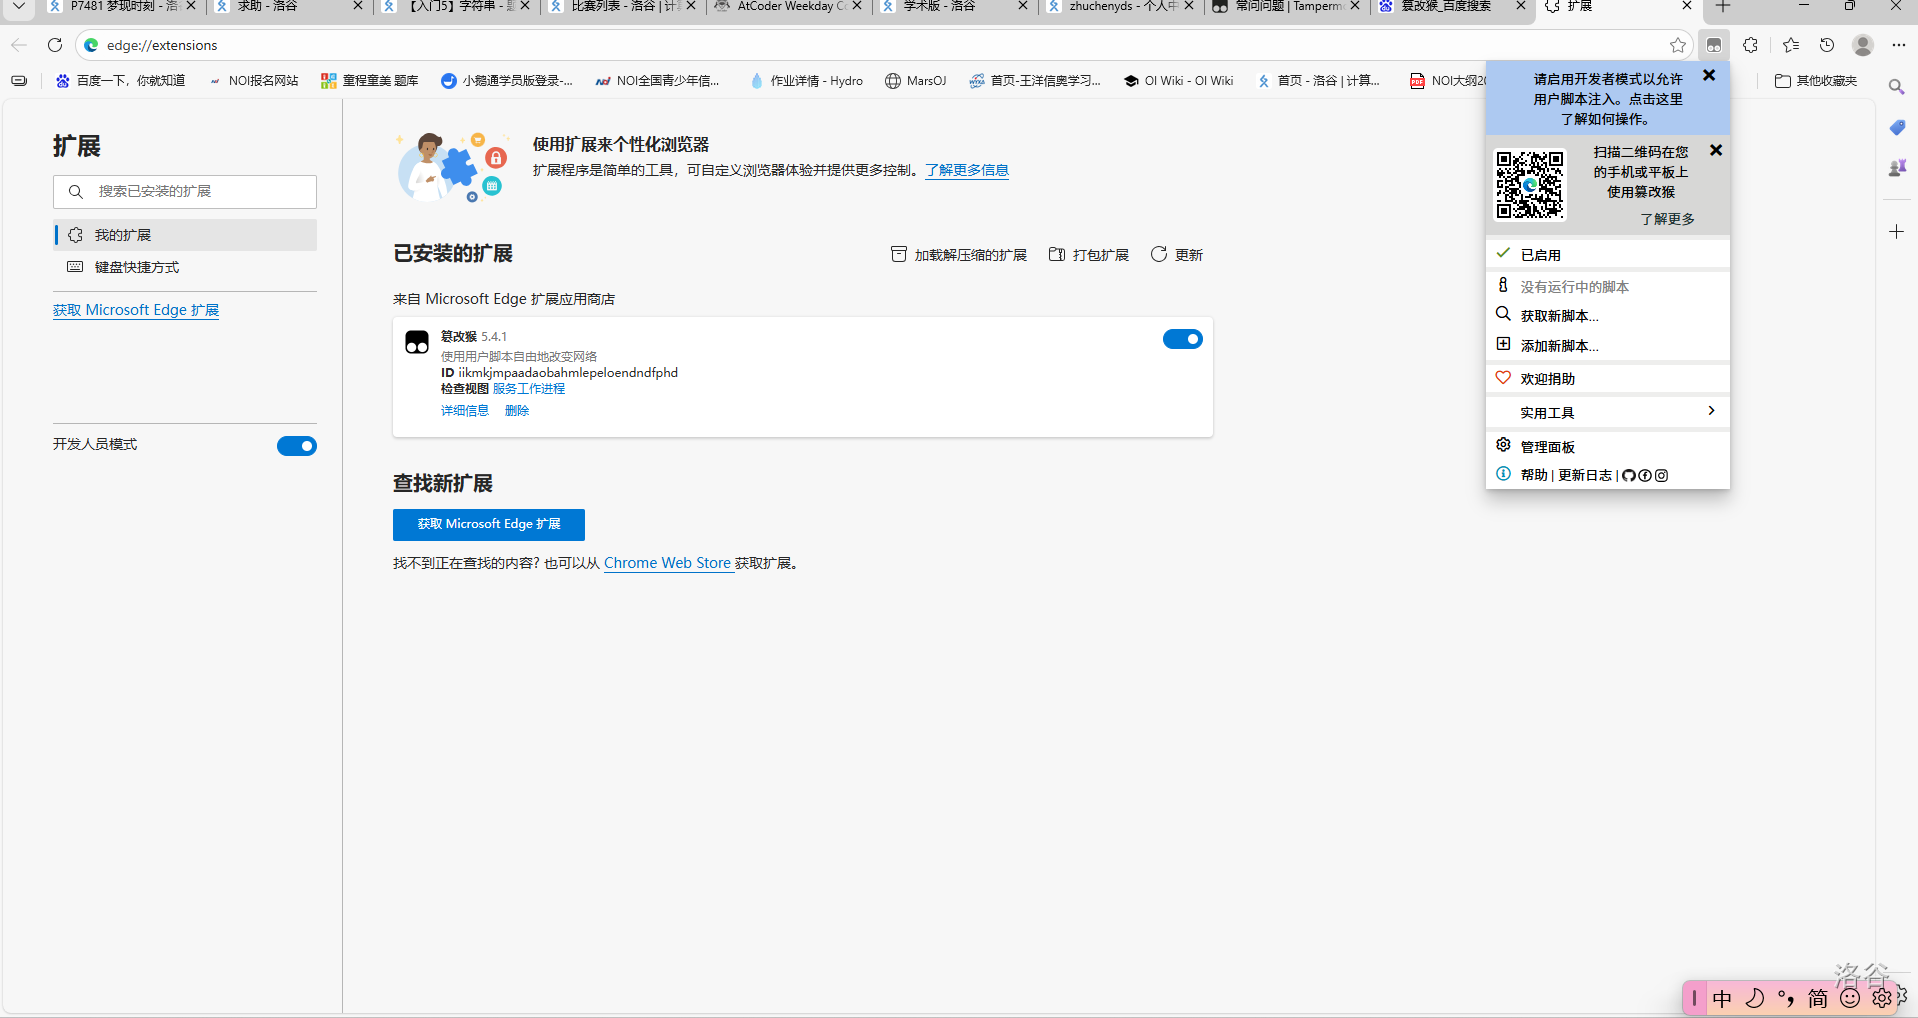Expand the 实用工具 submenu arrow
This screenshot has height=1018, width=1918.
[1711, 411]
